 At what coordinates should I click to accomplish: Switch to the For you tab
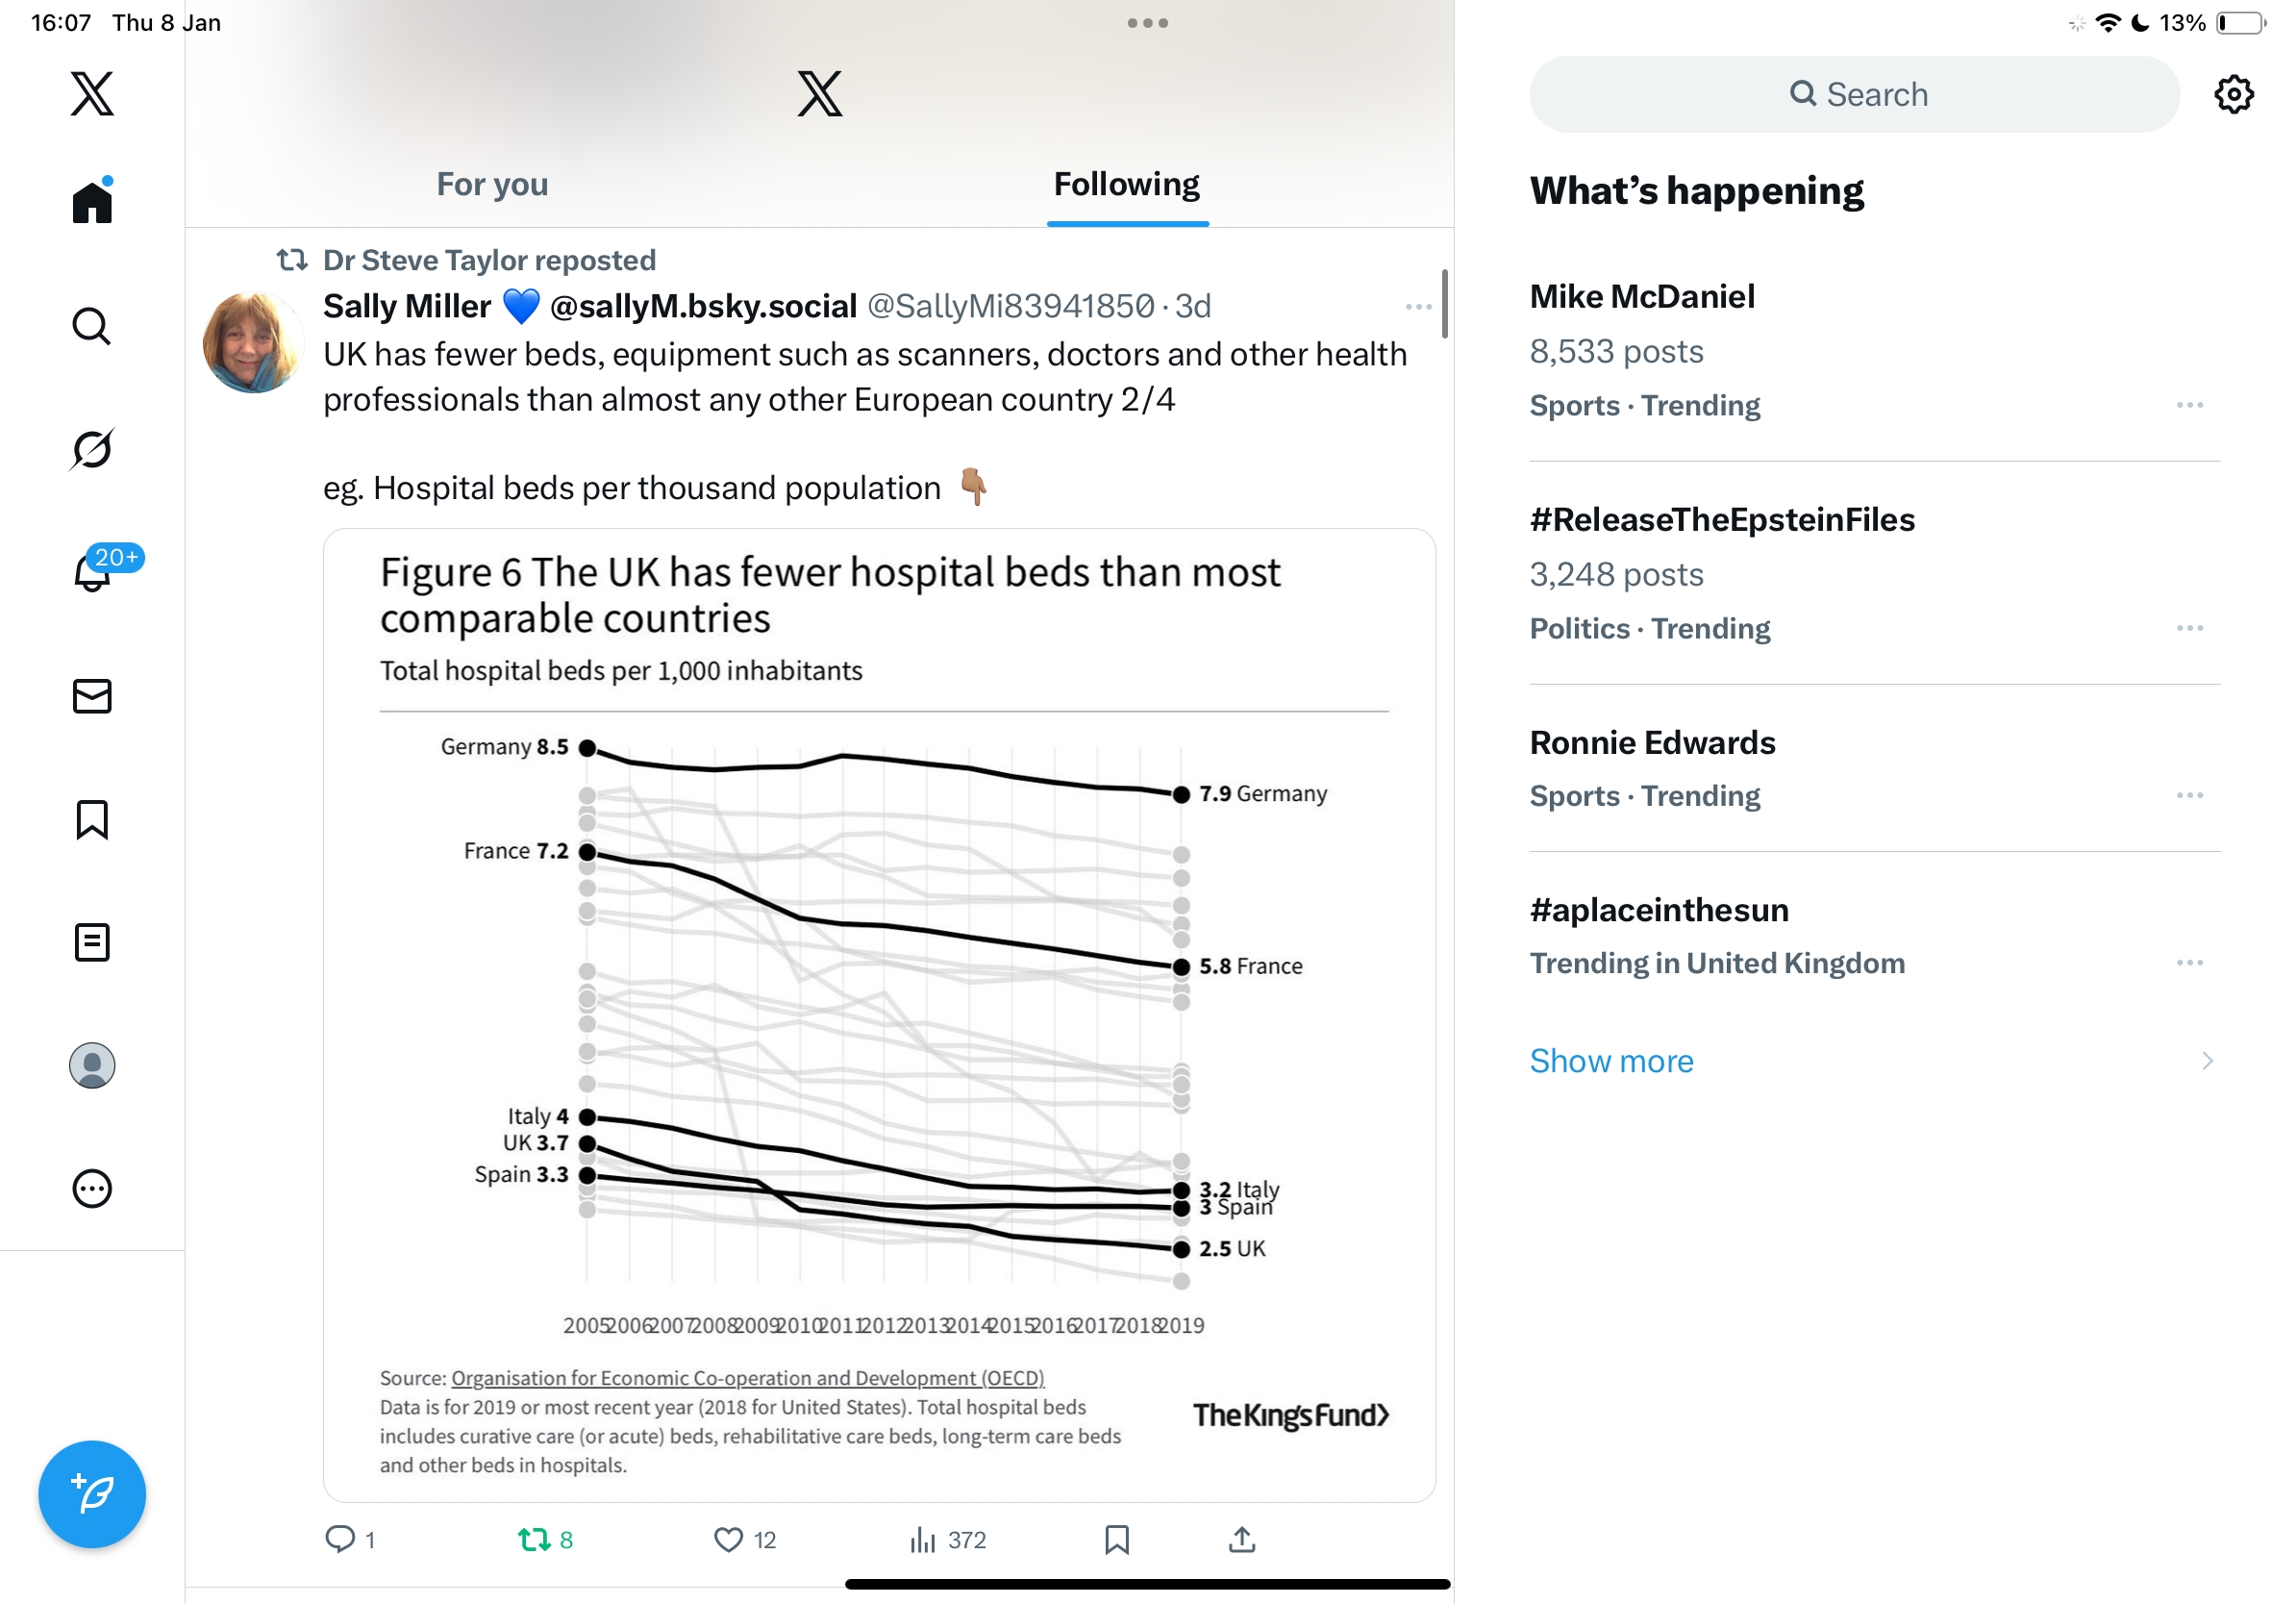(492, 184)
